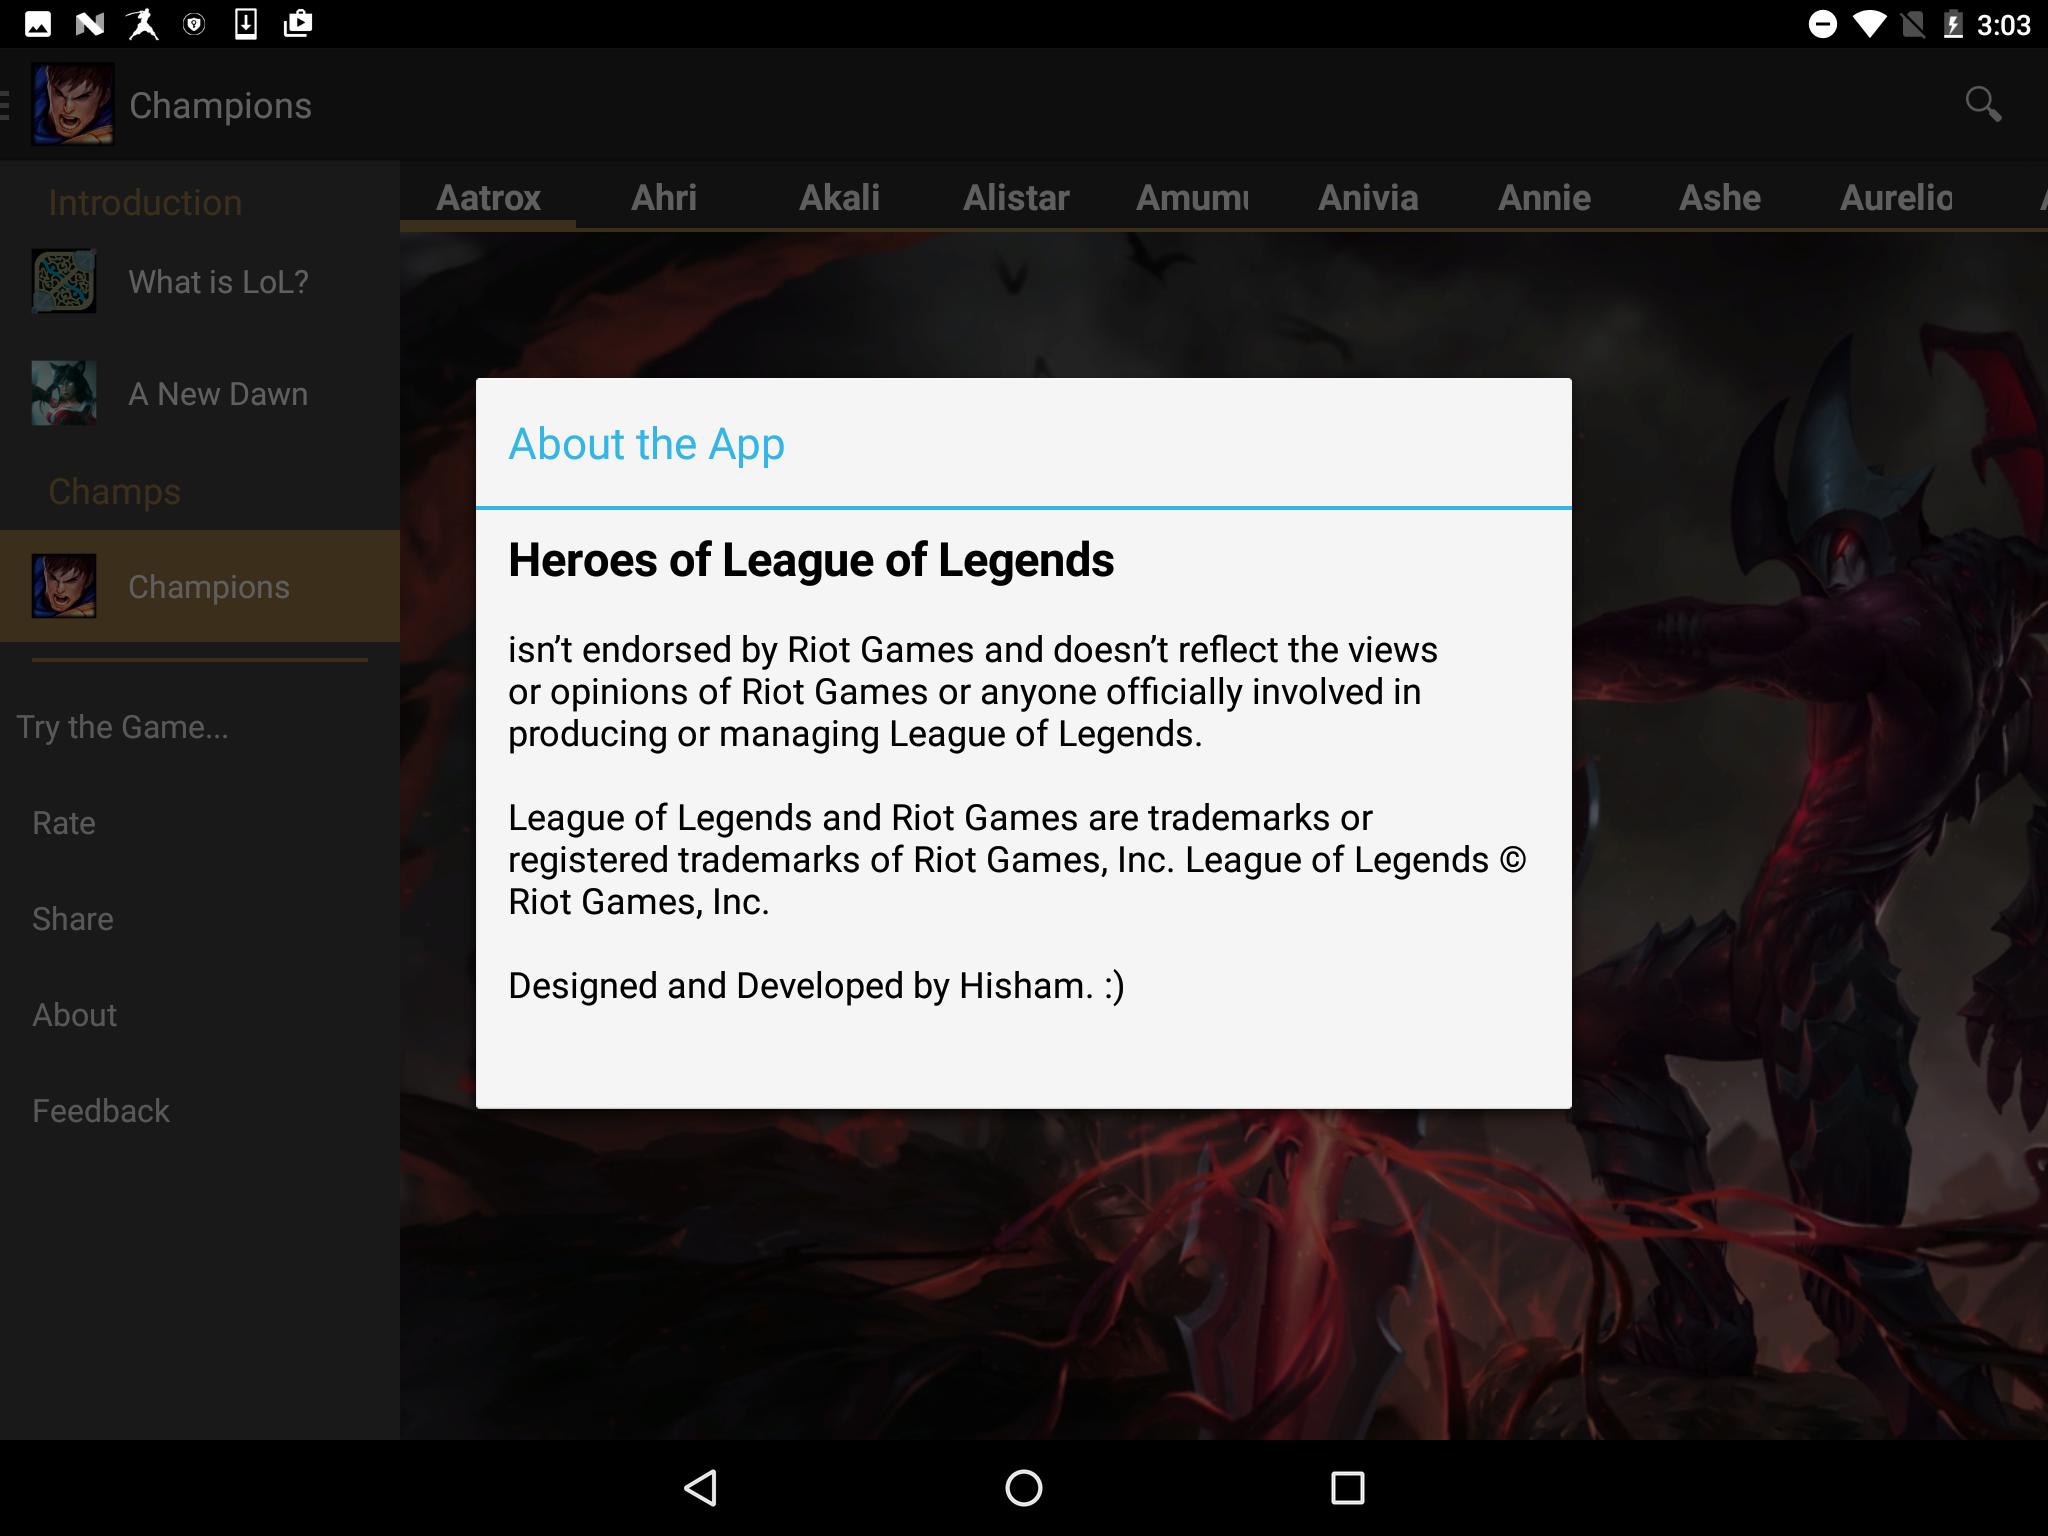Tap the search magnifier icon

(1982, 104)
